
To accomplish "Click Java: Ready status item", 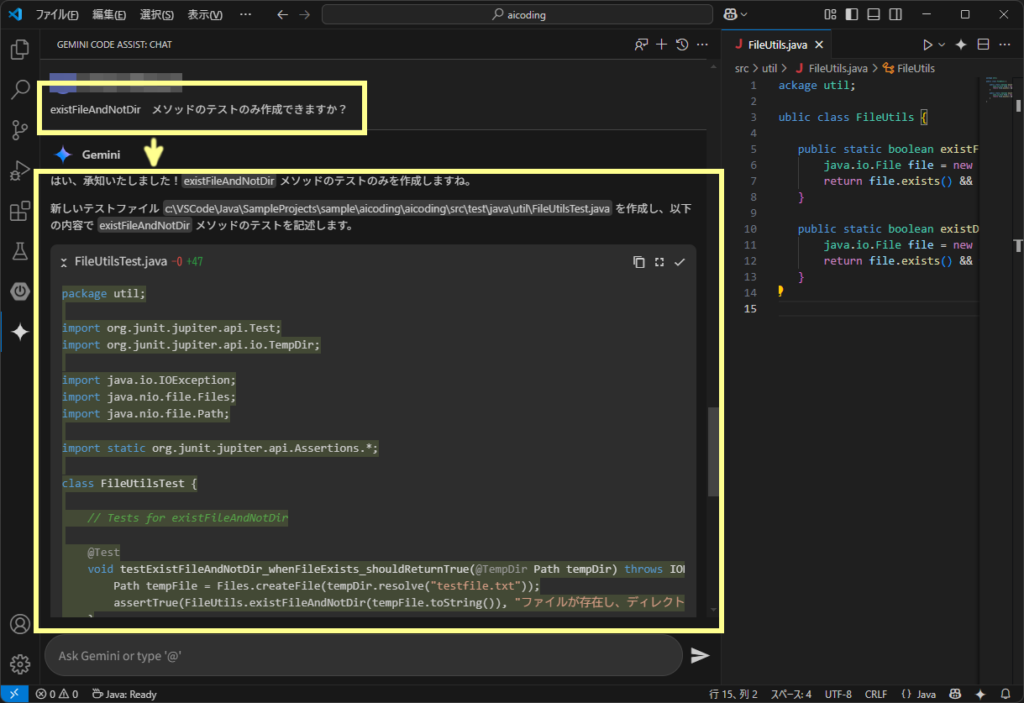I will point(124,694).
